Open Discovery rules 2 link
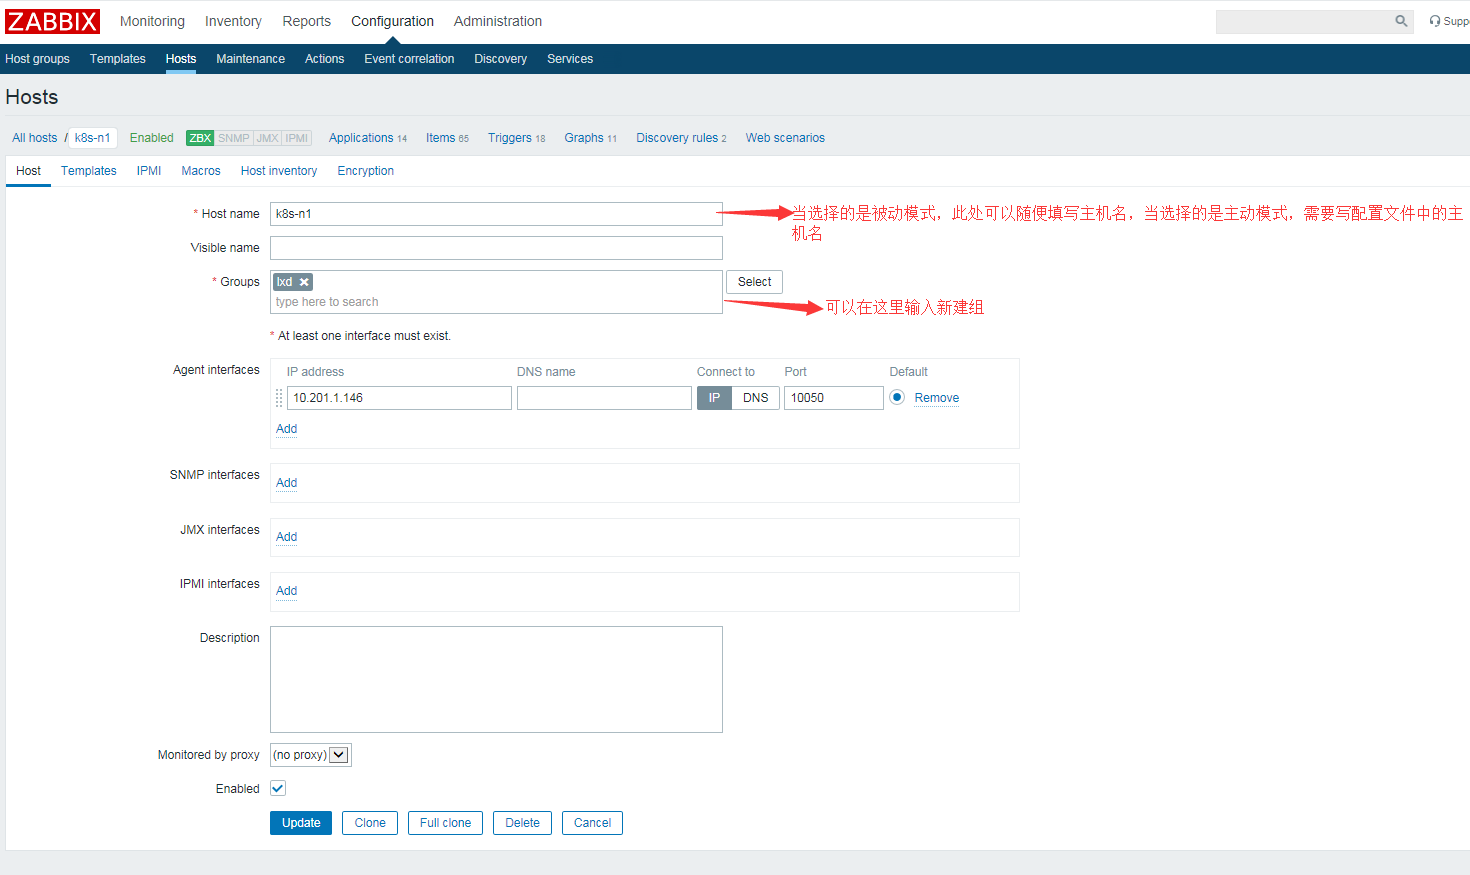The width and height of the screenshot is (1470, 875). 681,138
